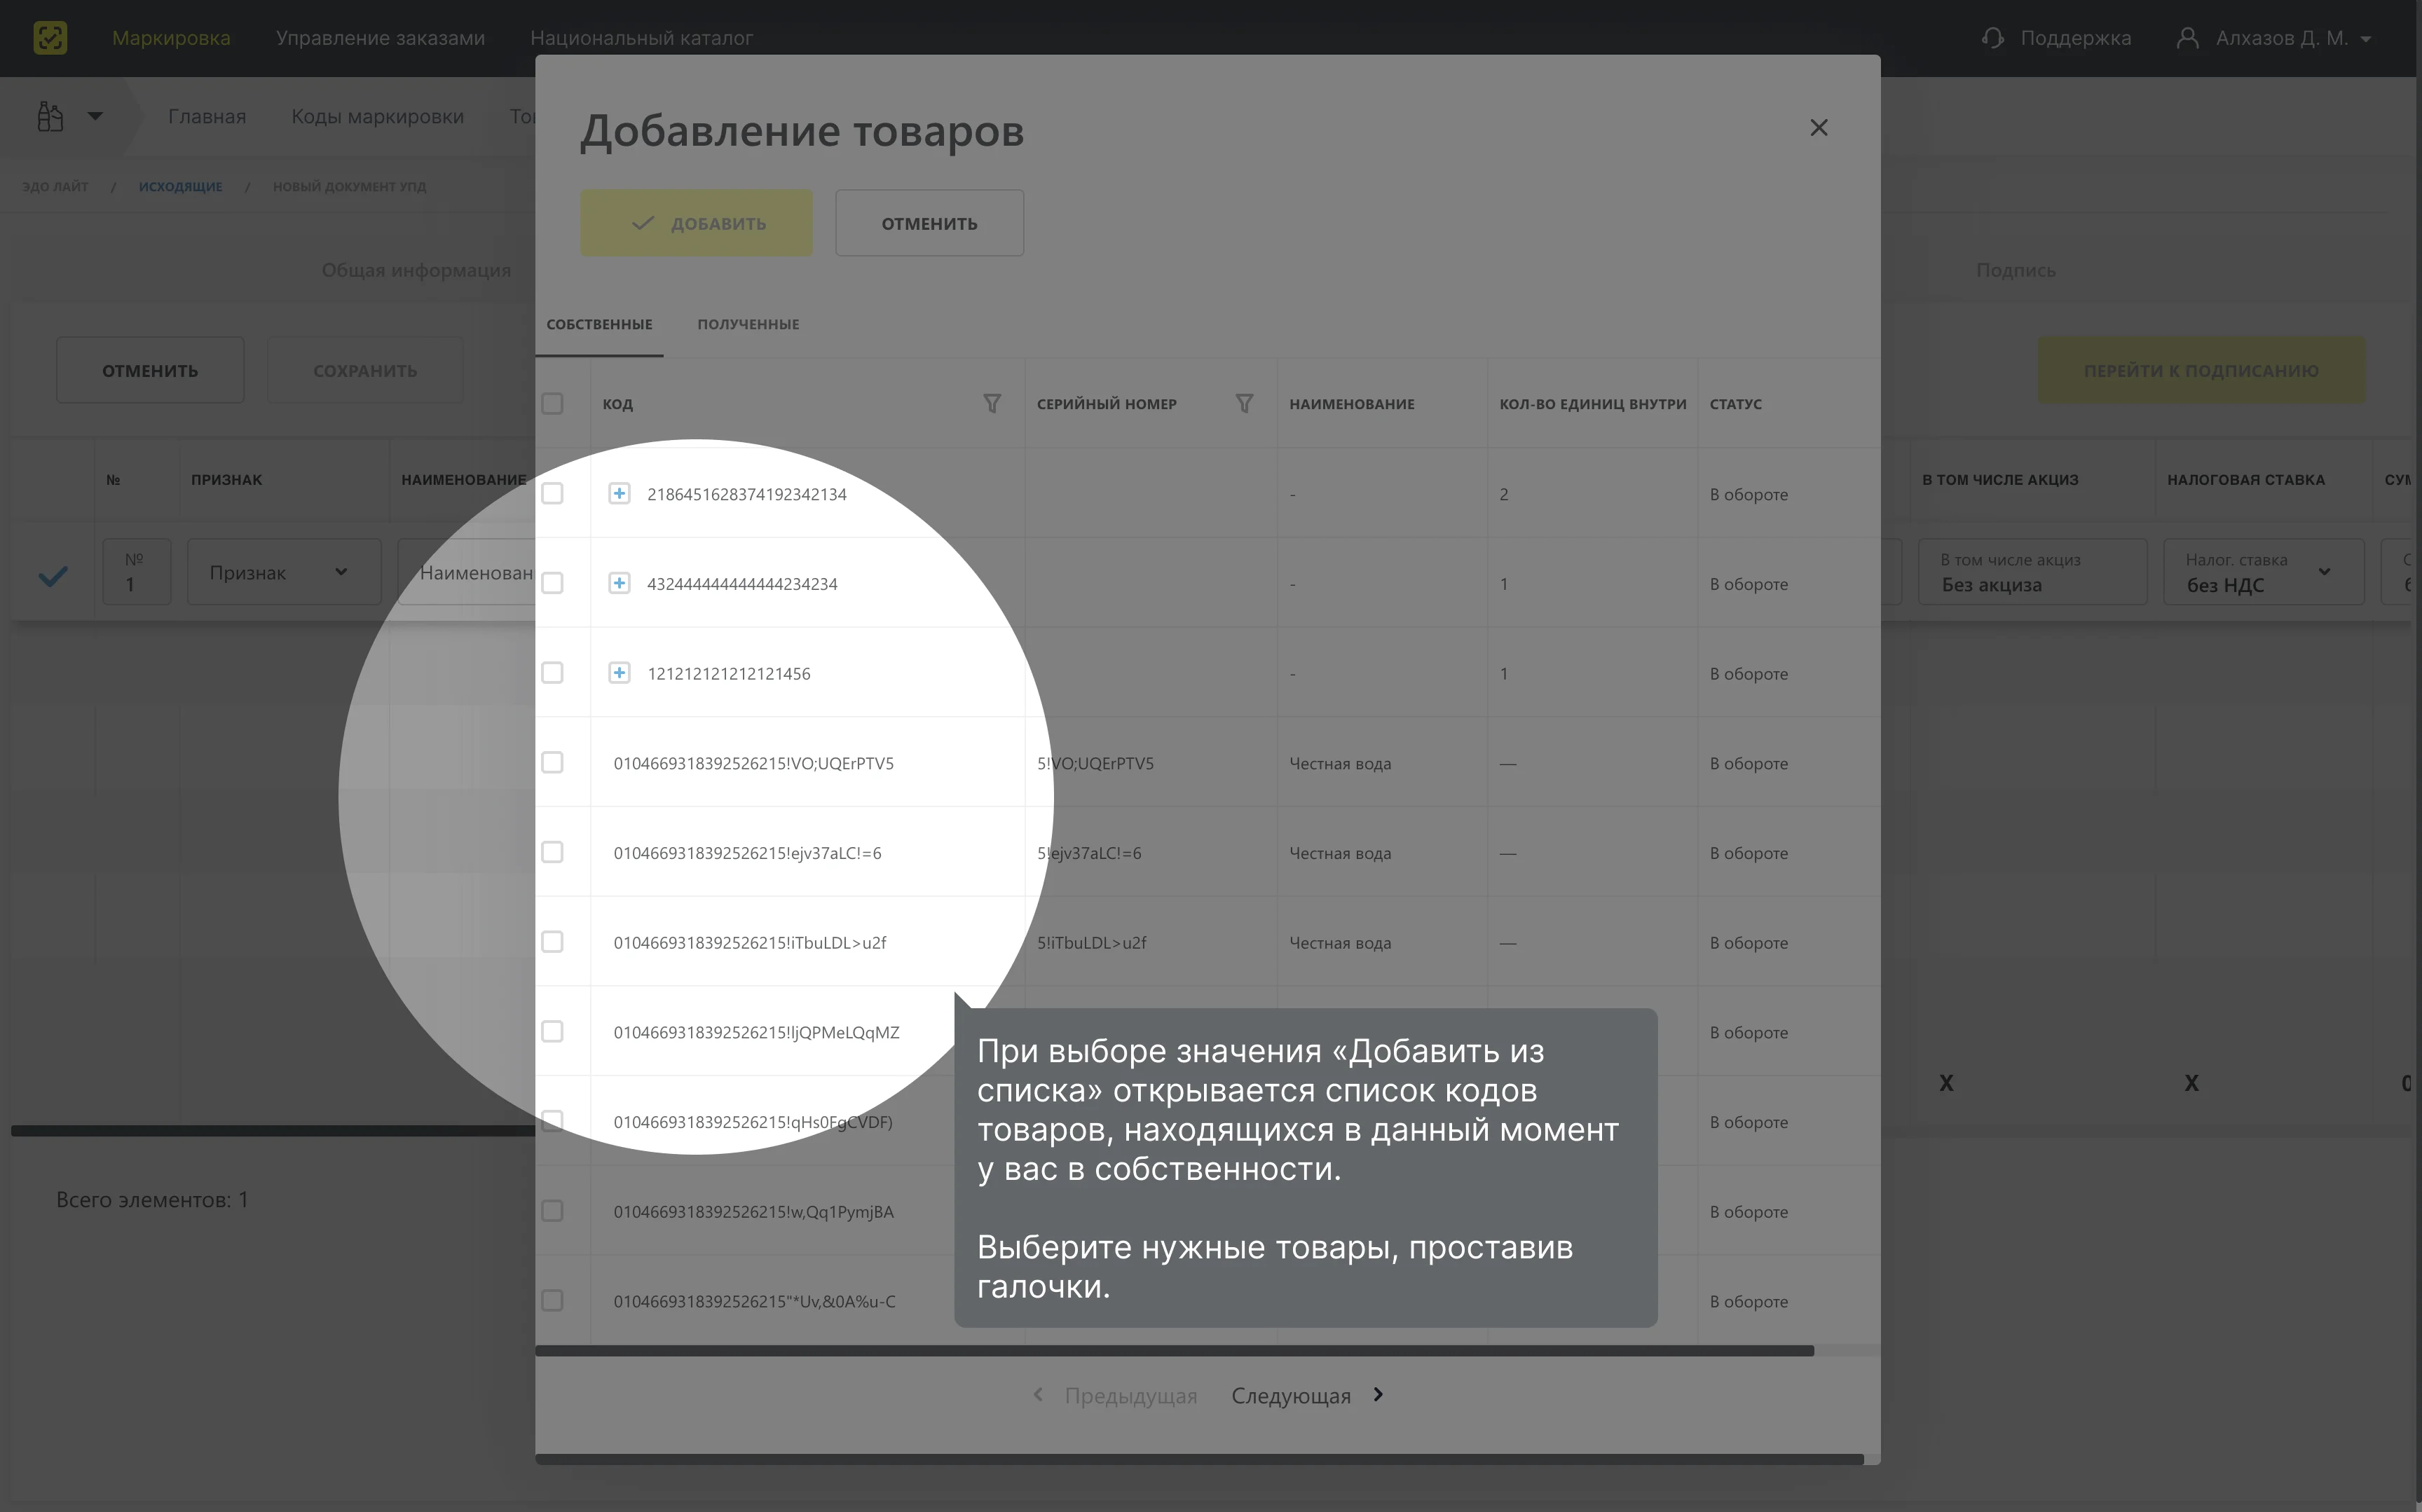
Task: Expand code 43244444444444423​4234 with plus icon
Action: click(619, 583)
